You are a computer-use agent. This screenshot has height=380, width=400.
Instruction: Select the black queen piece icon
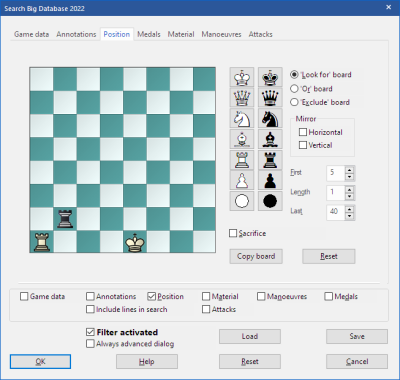tap(270, 98)
